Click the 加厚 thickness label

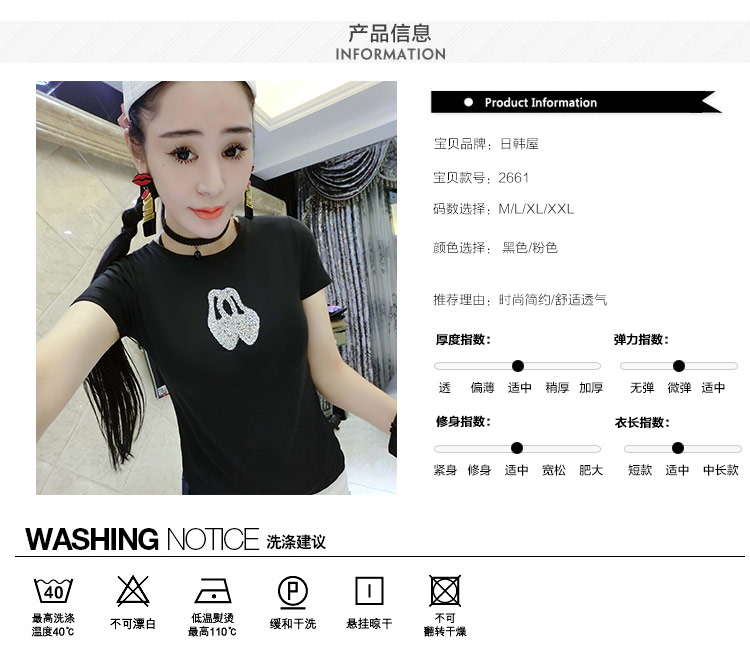coord(591,388)
